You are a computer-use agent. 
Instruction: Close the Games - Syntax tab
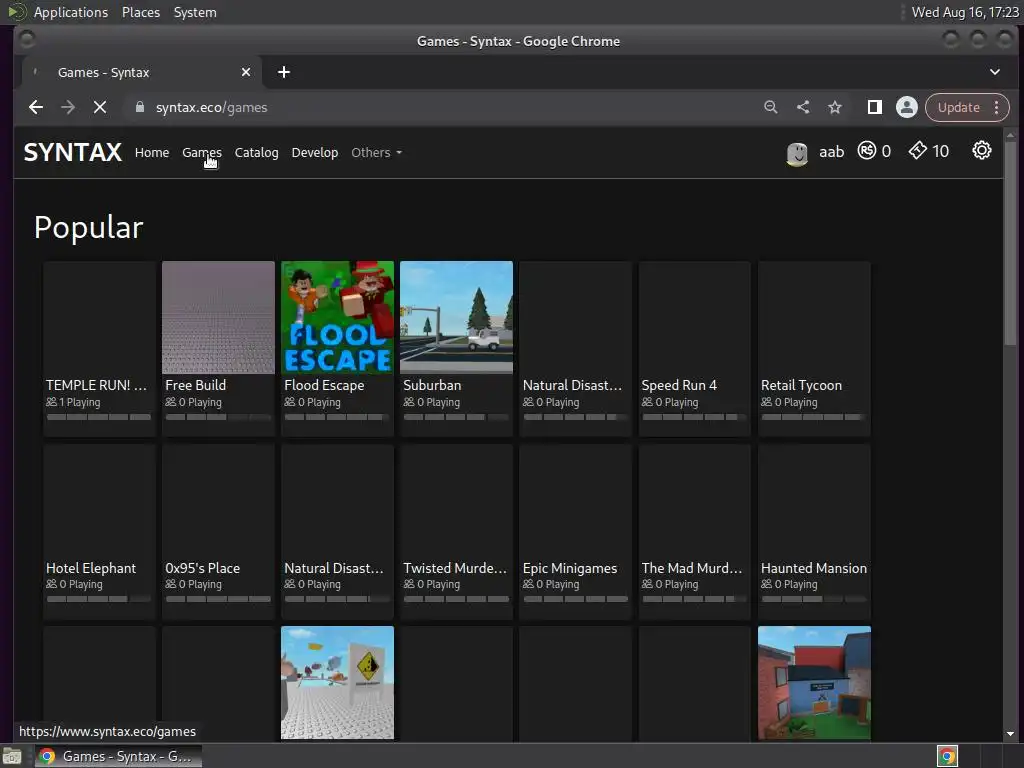pyautogui.click(x=246, y=72)
